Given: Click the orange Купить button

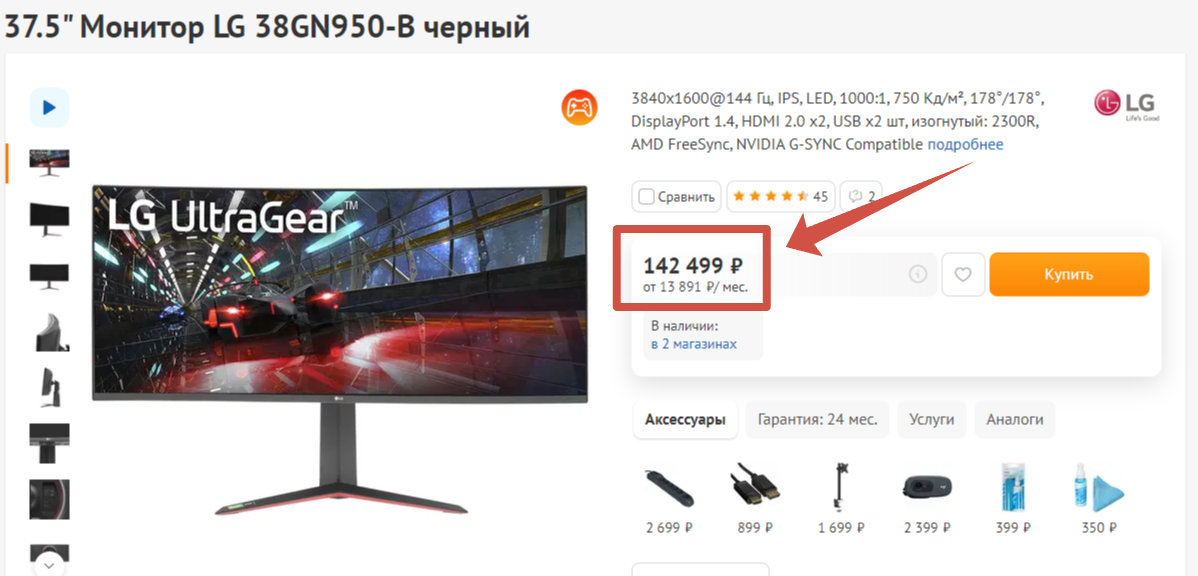Looking at the screenshot, I should tap(1069, 274).
